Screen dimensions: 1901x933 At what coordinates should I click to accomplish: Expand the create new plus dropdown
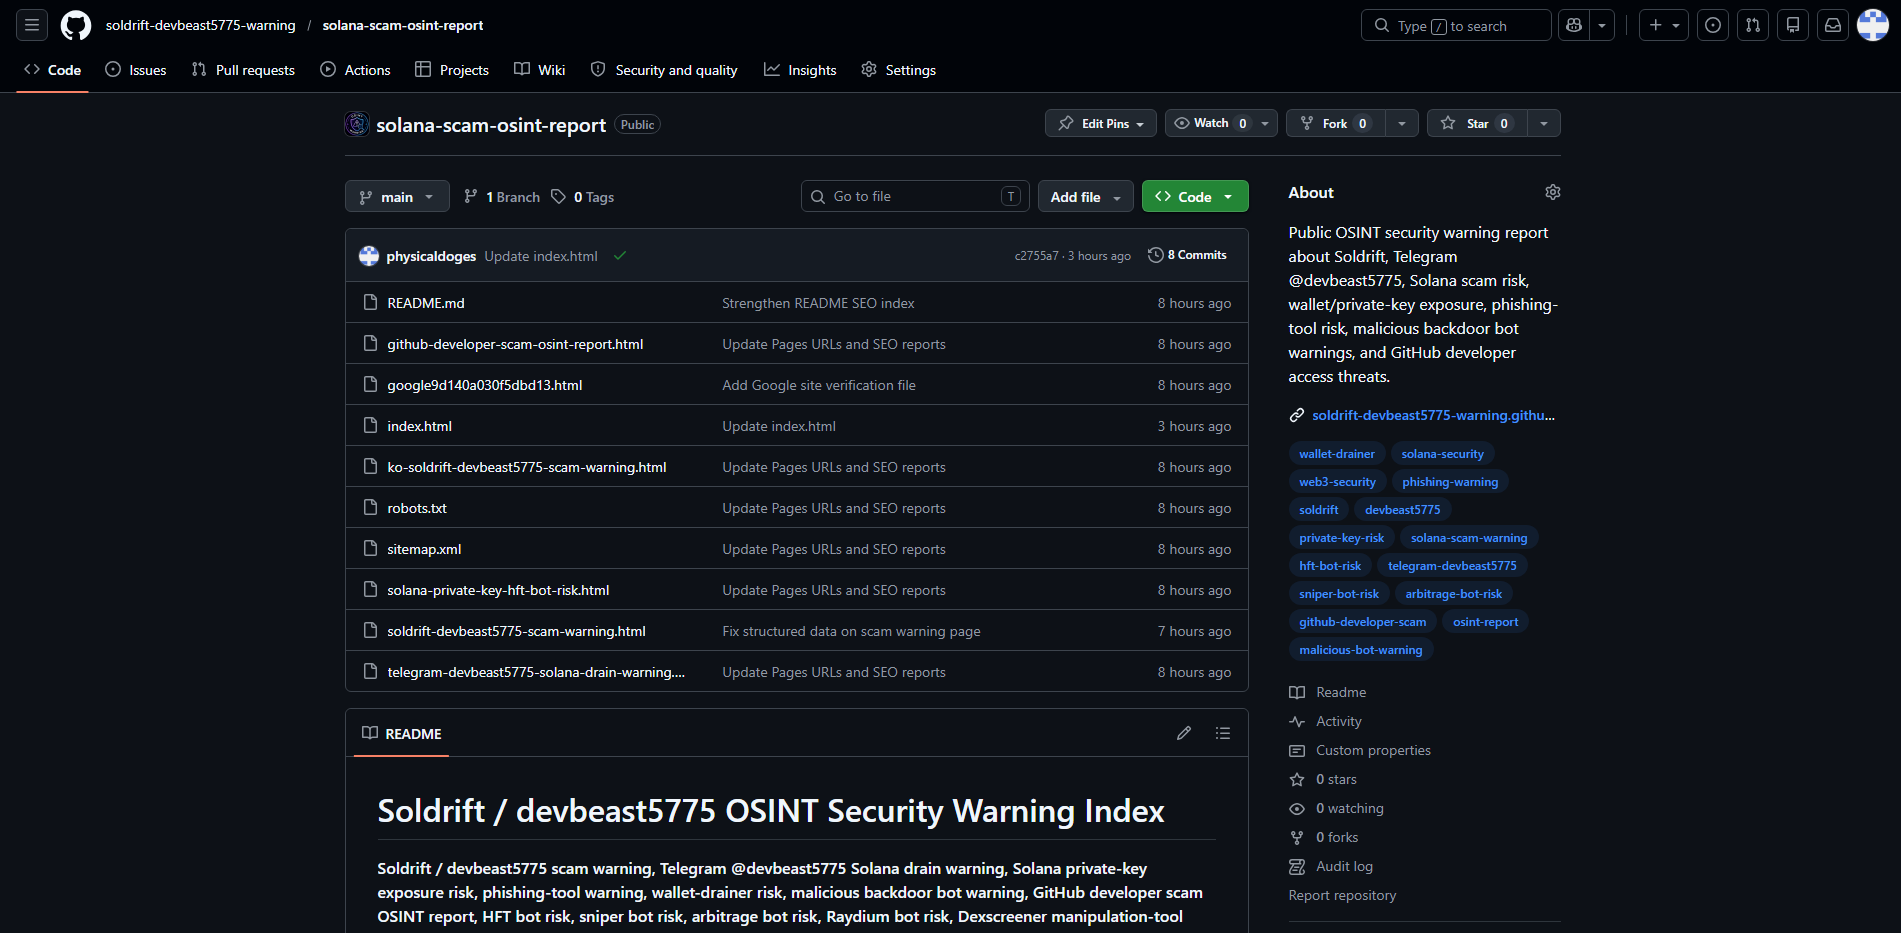(x=1664, y=25)
